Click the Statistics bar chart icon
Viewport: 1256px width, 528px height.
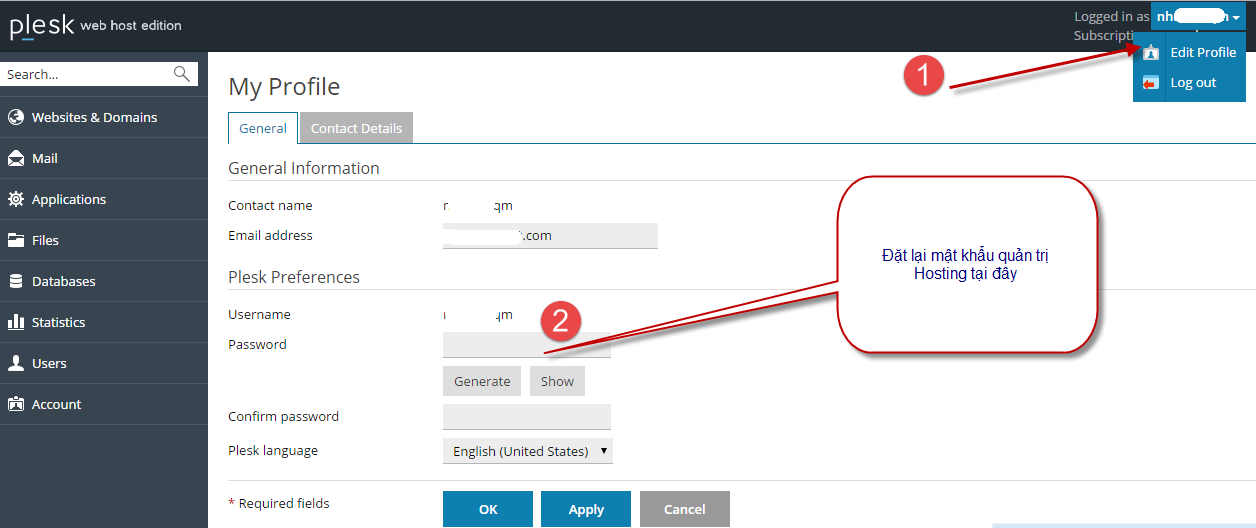point(15,322)
